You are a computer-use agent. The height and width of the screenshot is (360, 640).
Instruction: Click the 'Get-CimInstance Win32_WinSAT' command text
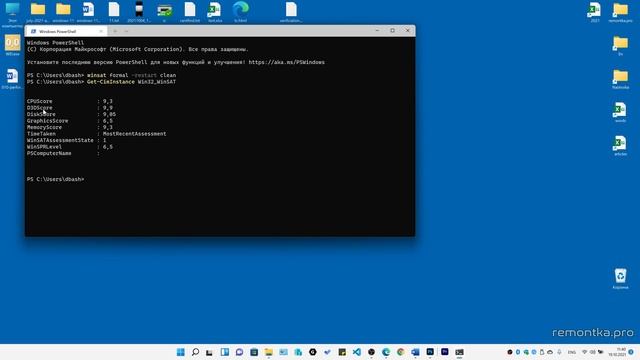pos(131,82)
